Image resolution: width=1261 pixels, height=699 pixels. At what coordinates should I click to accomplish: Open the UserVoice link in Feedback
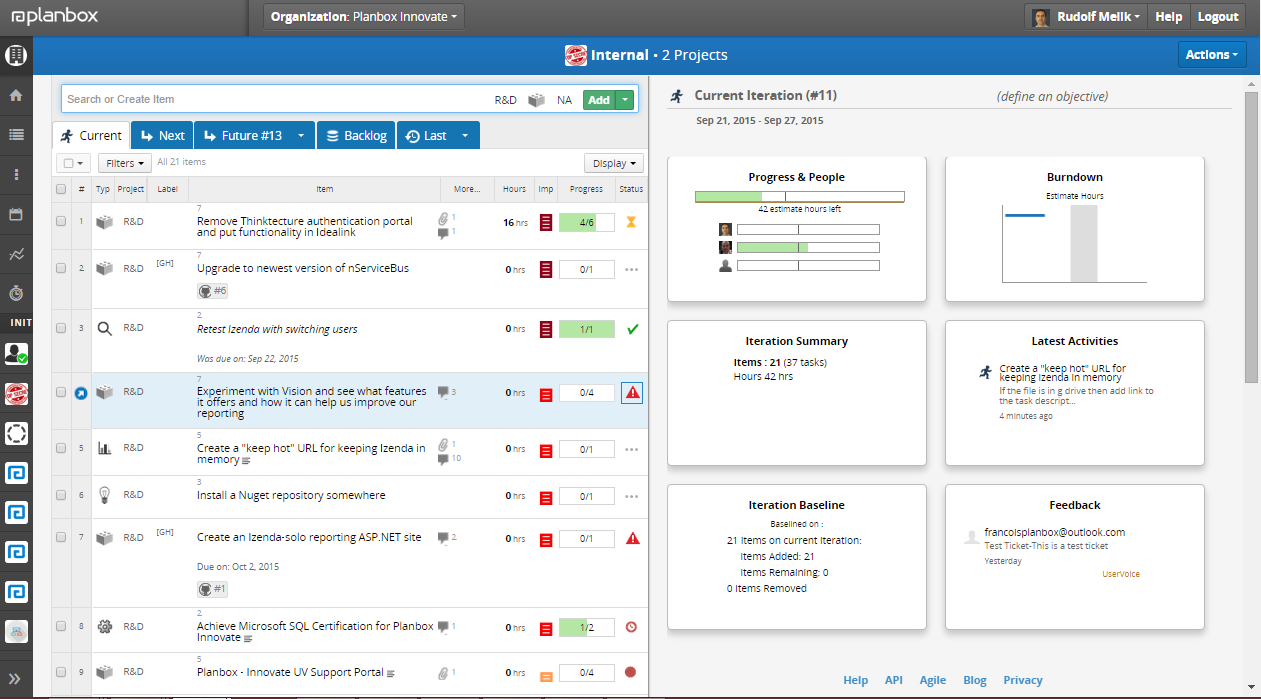(x=1120, y=574)
